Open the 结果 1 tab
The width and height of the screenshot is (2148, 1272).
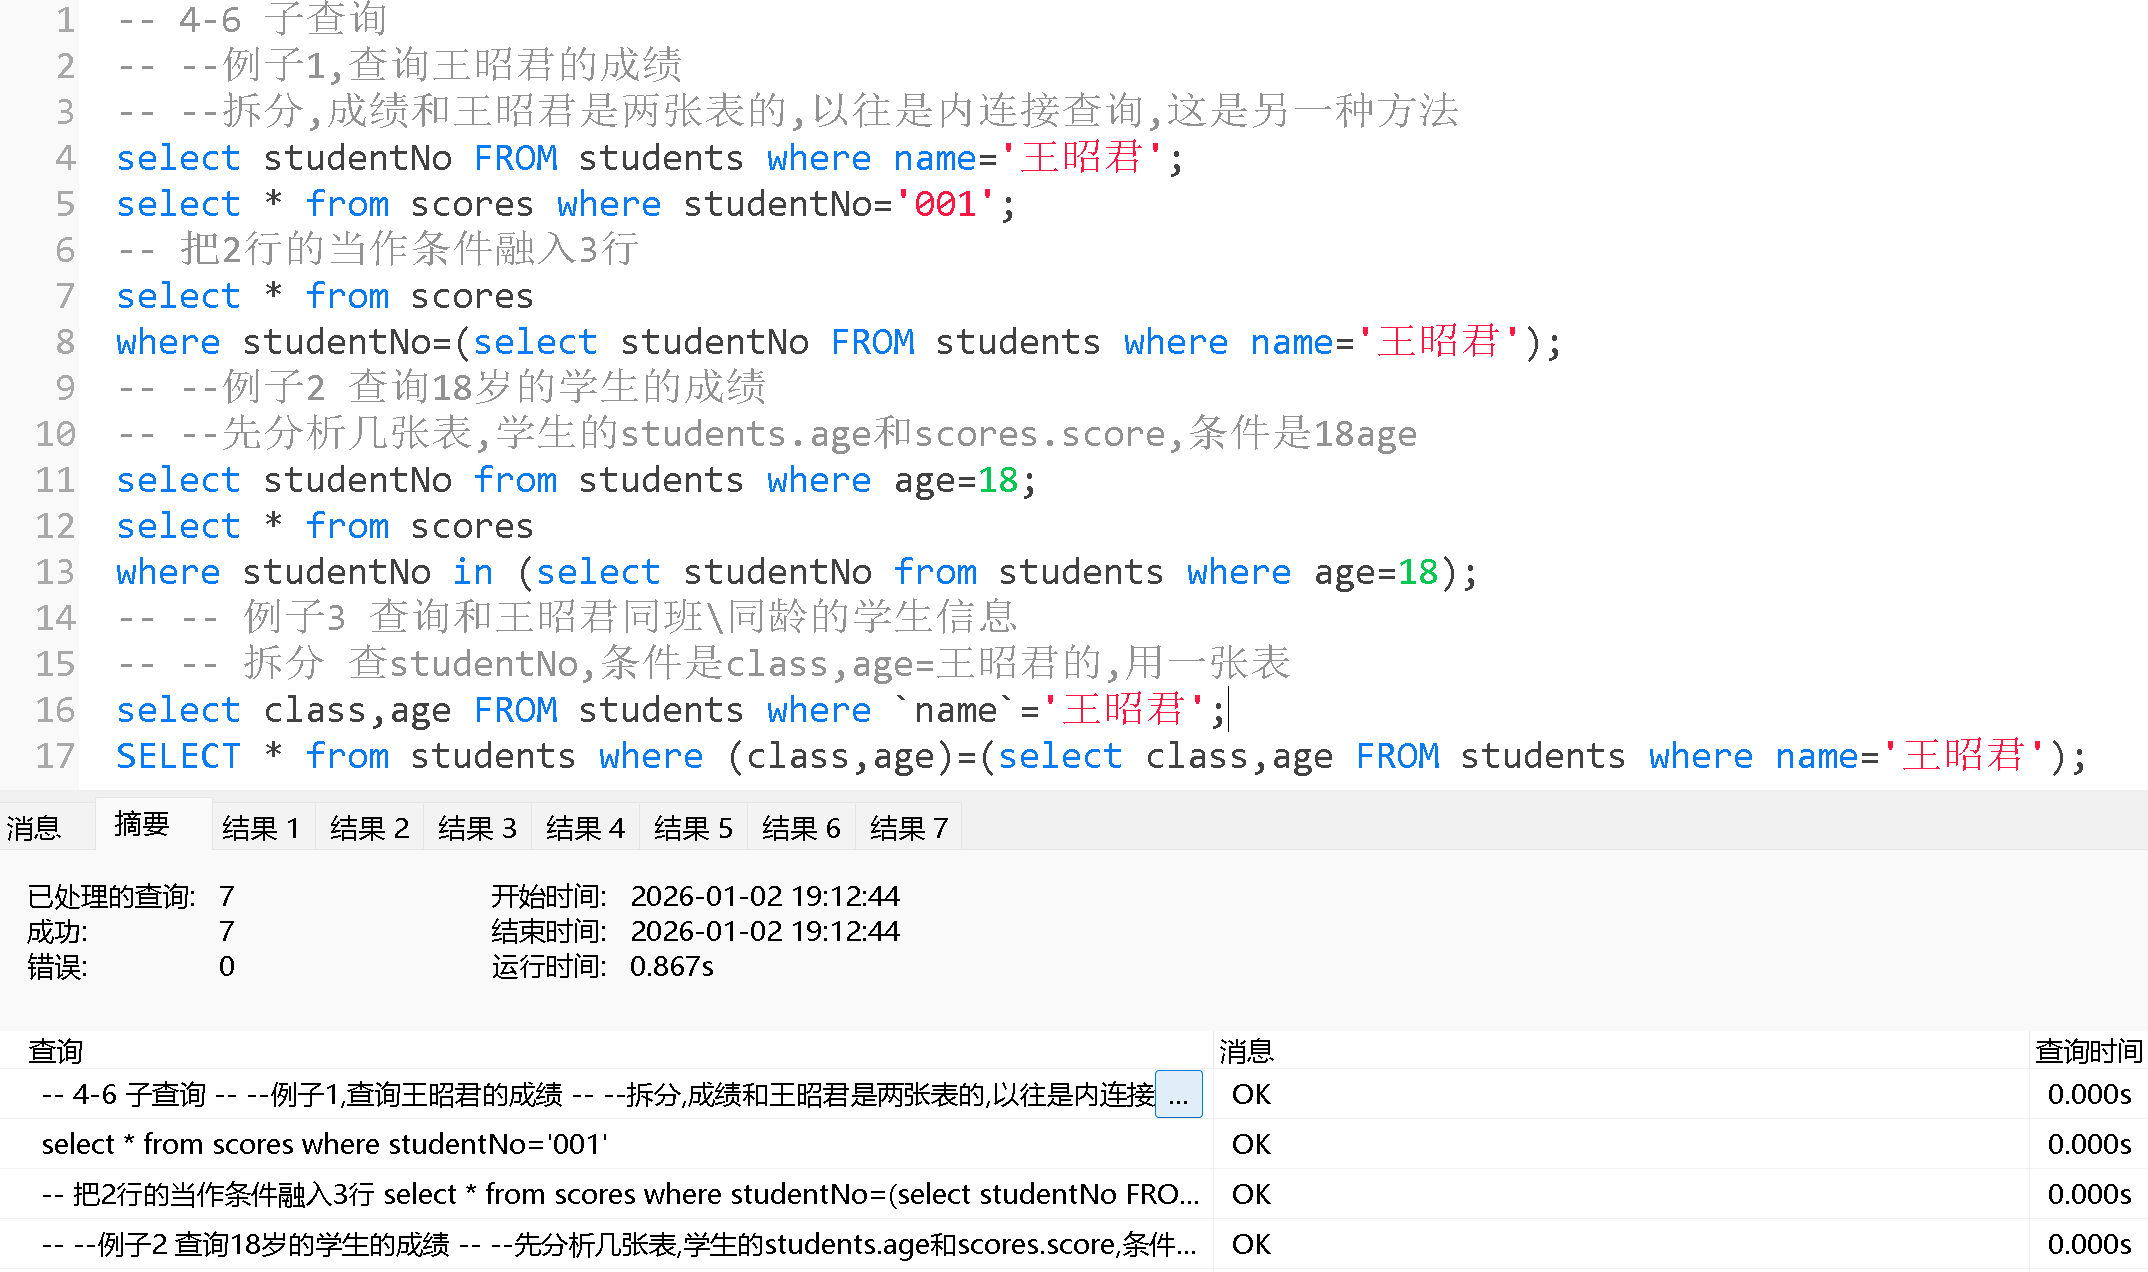[262, 827]
